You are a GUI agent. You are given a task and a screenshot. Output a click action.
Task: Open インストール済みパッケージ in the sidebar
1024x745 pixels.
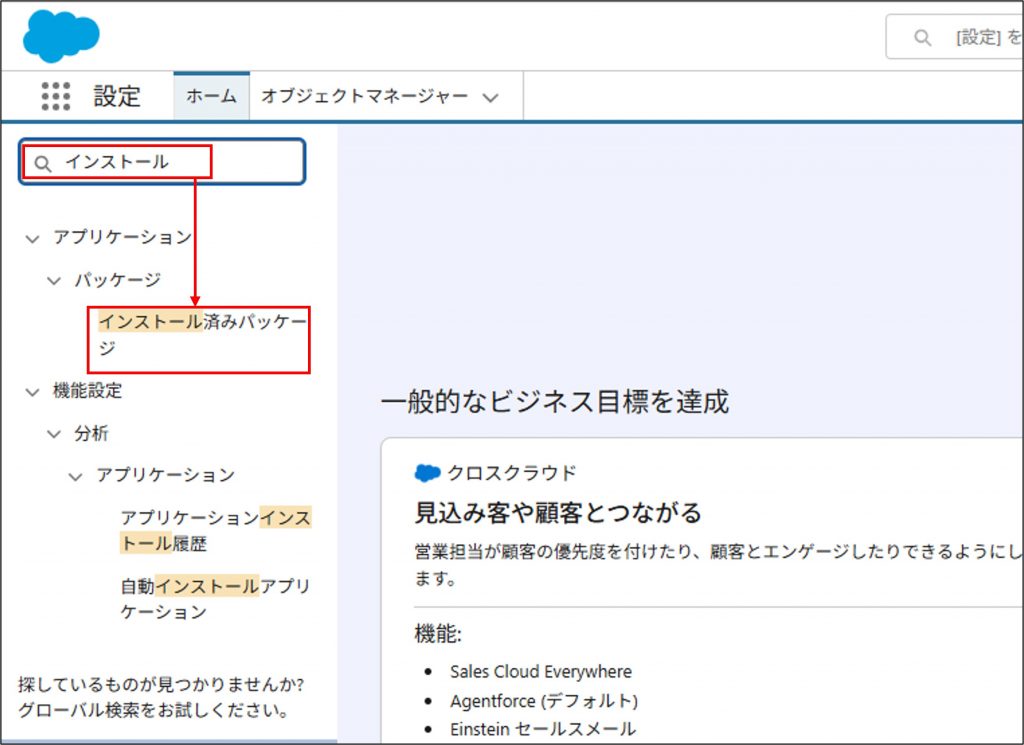pos(200,335)
